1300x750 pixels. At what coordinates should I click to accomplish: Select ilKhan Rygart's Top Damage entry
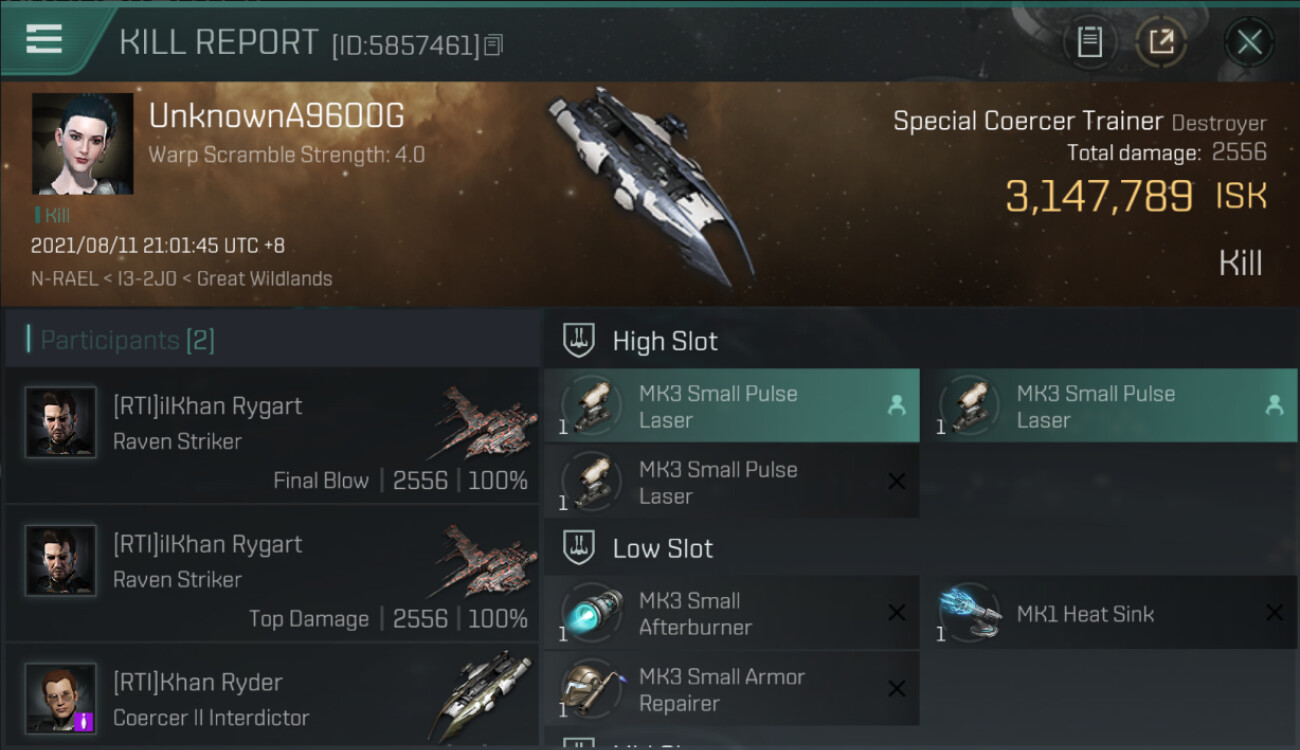(272, 573)
